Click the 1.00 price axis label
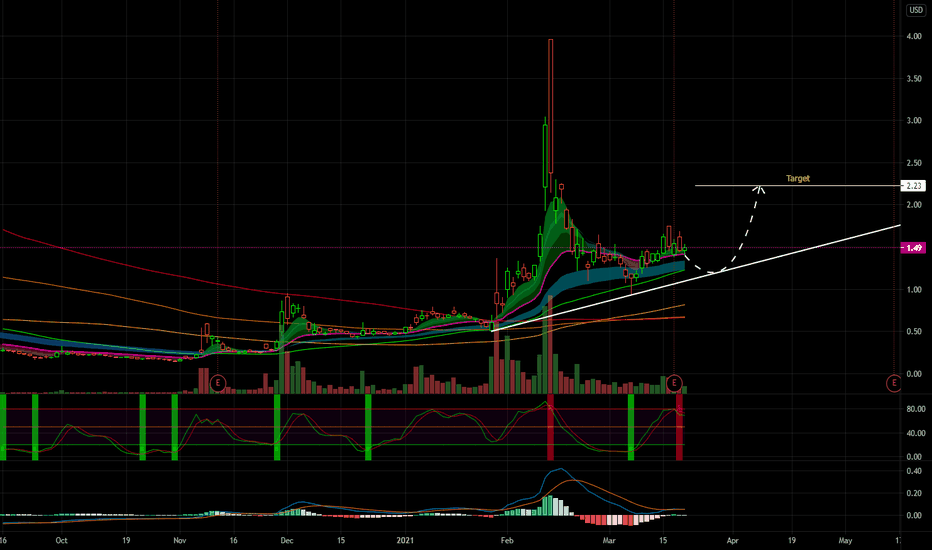Screen dimensions: 932x550 pyautogui.click(x=914, y=290)
